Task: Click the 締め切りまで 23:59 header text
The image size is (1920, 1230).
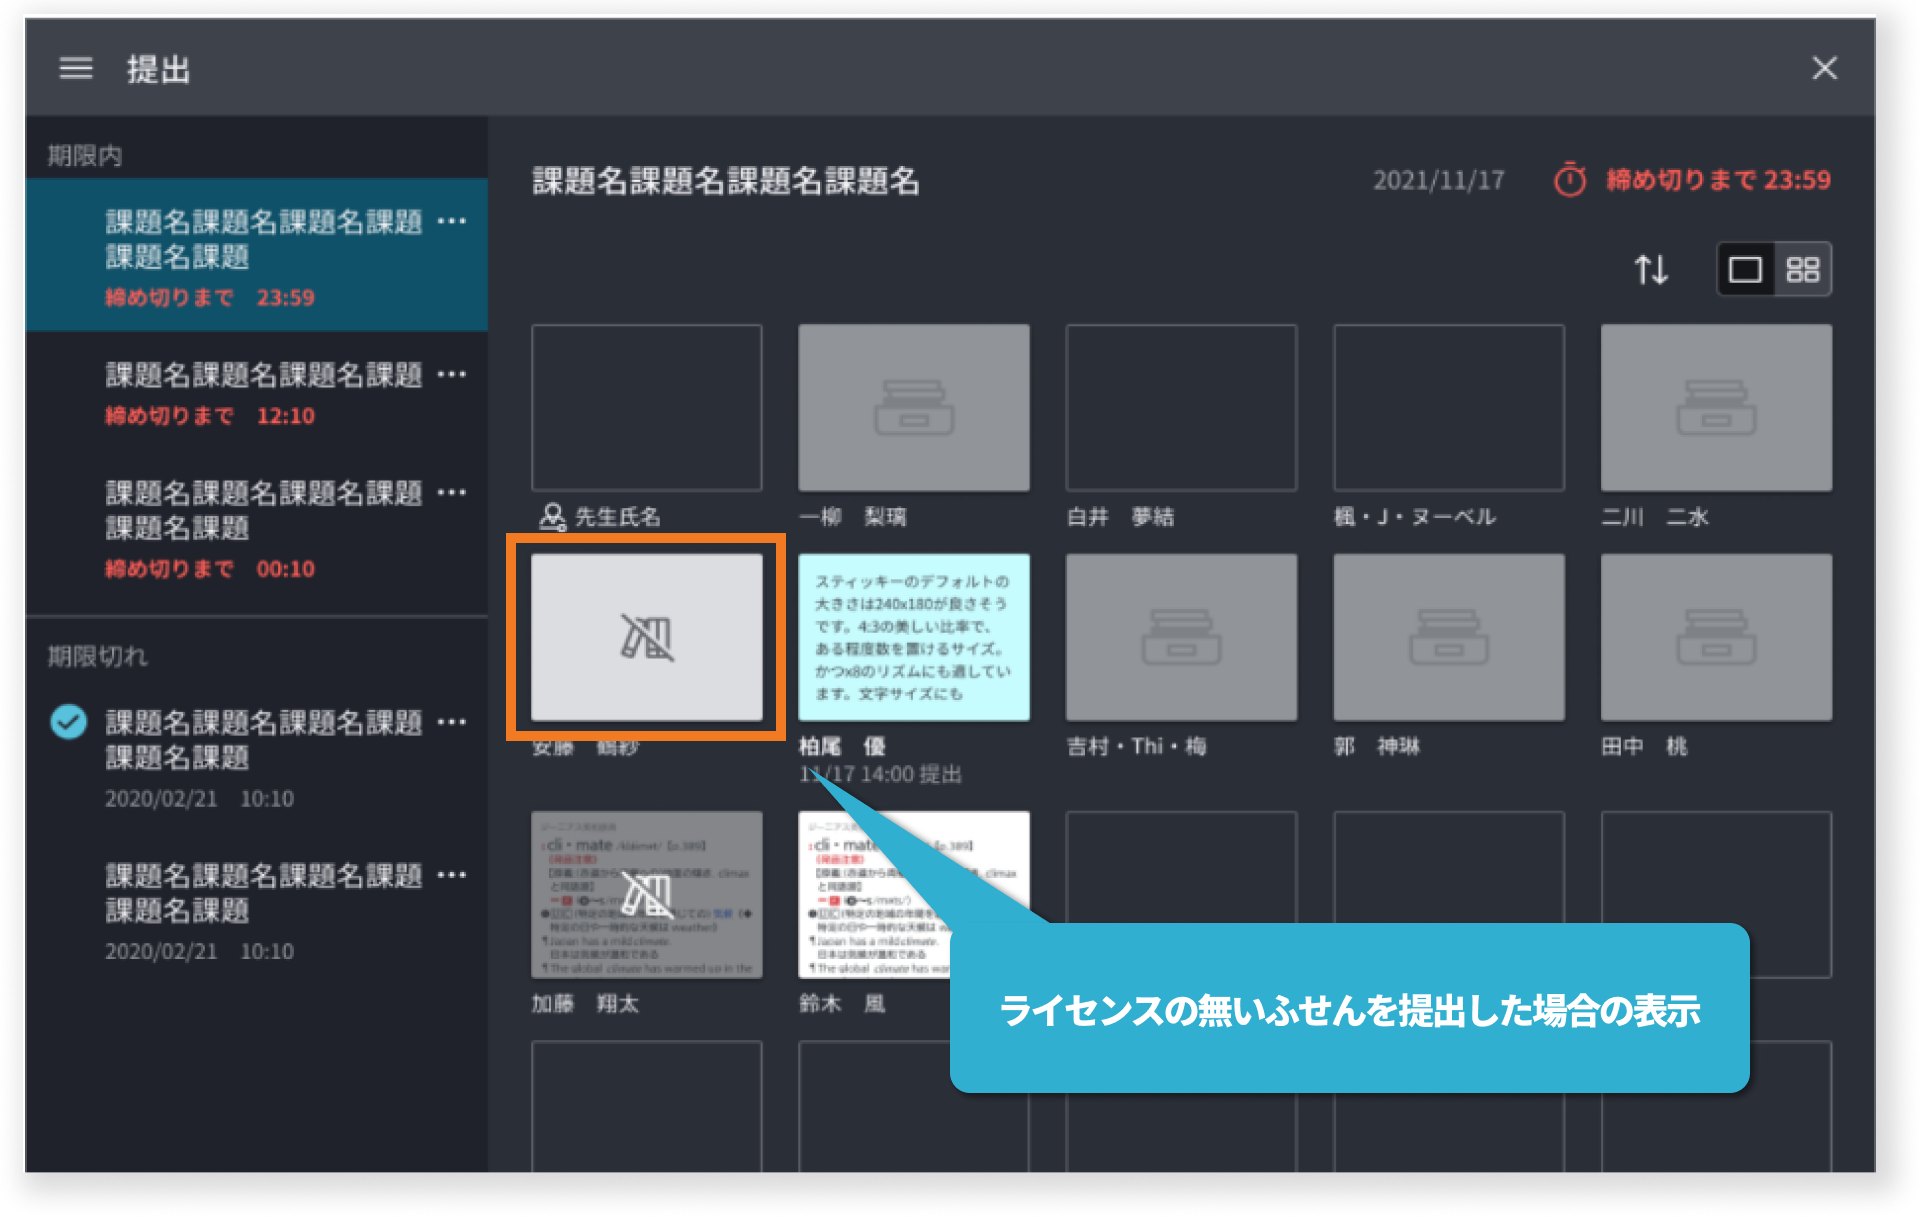Action: (1718, 180)
